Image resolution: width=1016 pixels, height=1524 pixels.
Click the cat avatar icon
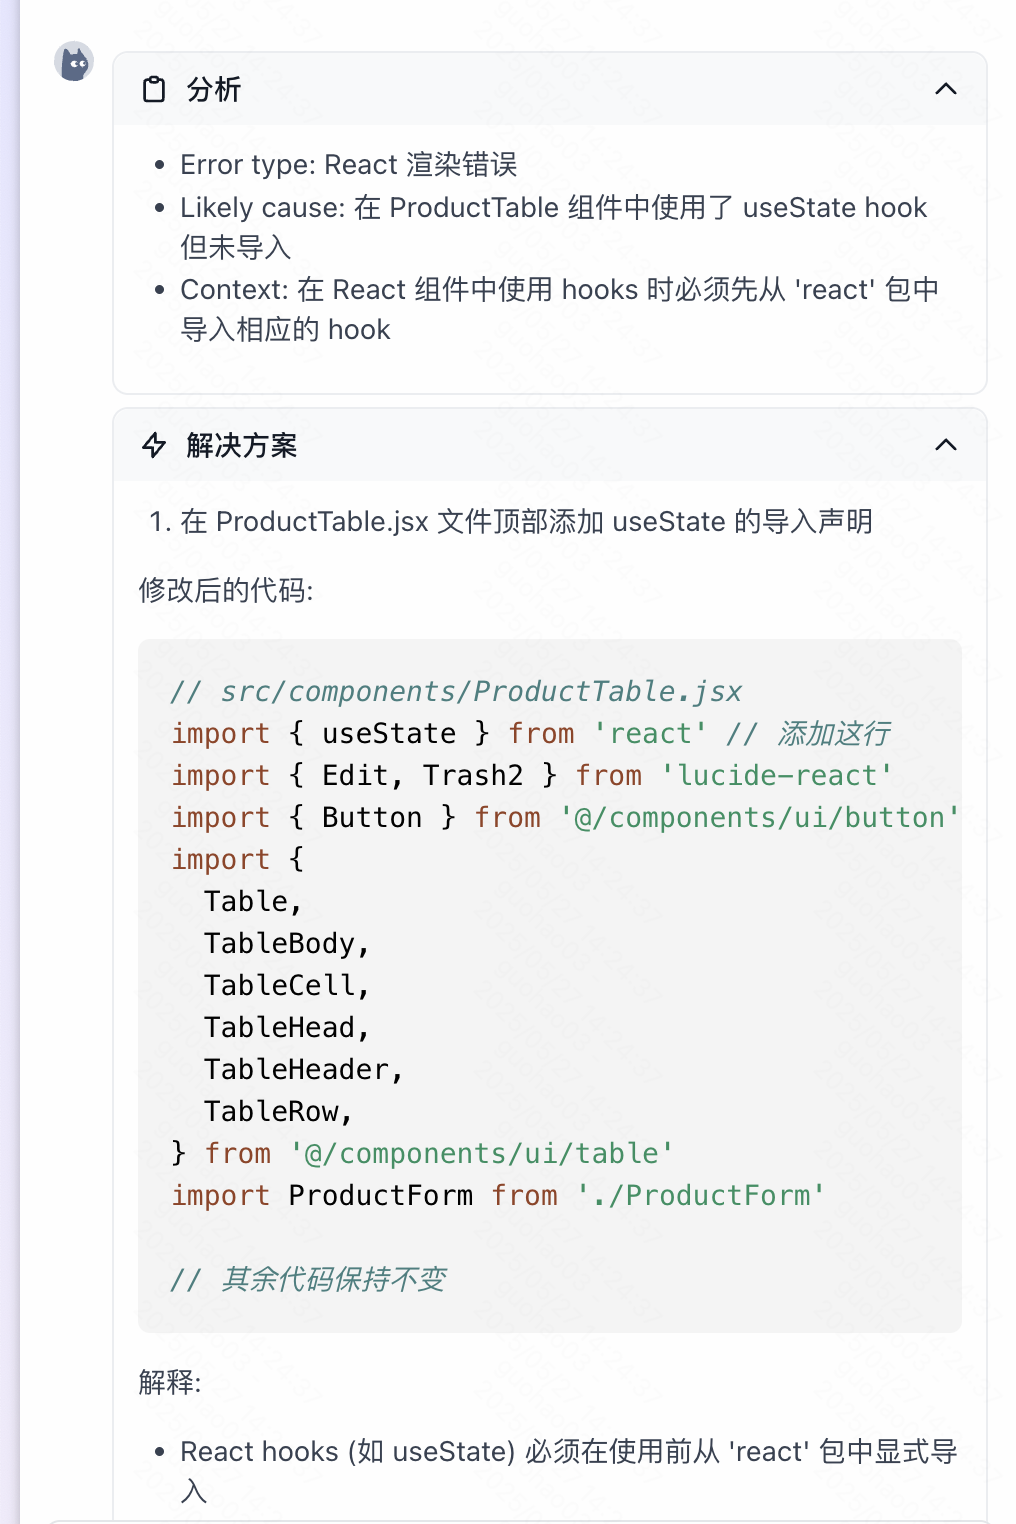pos(74,62)
